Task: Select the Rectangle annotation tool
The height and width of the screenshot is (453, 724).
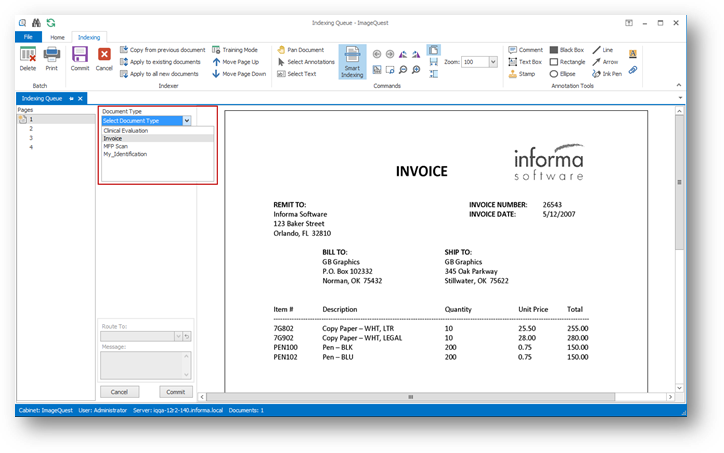Action: point(567,62)
